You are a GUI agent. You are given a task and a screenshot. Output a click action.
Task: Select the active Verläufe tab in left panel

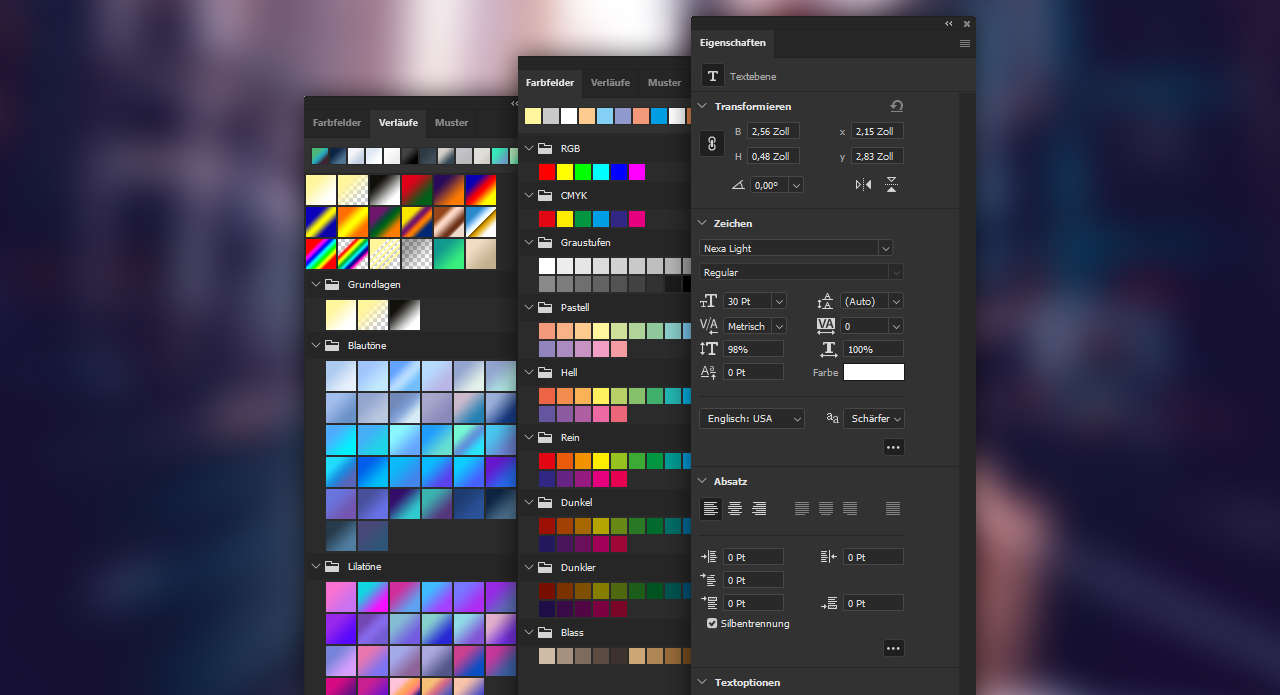coord(398,123)
